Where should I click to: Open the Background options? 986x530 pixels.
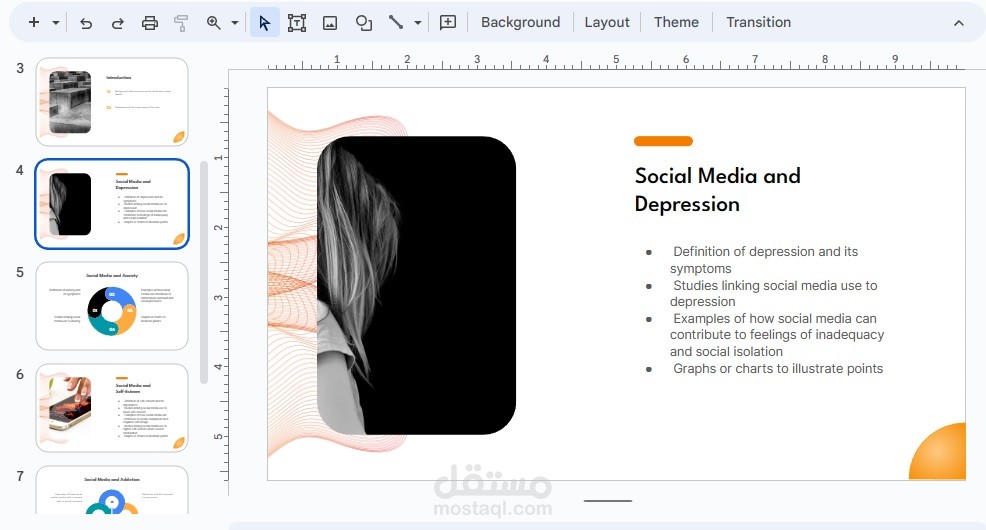(x=520, y=23)
